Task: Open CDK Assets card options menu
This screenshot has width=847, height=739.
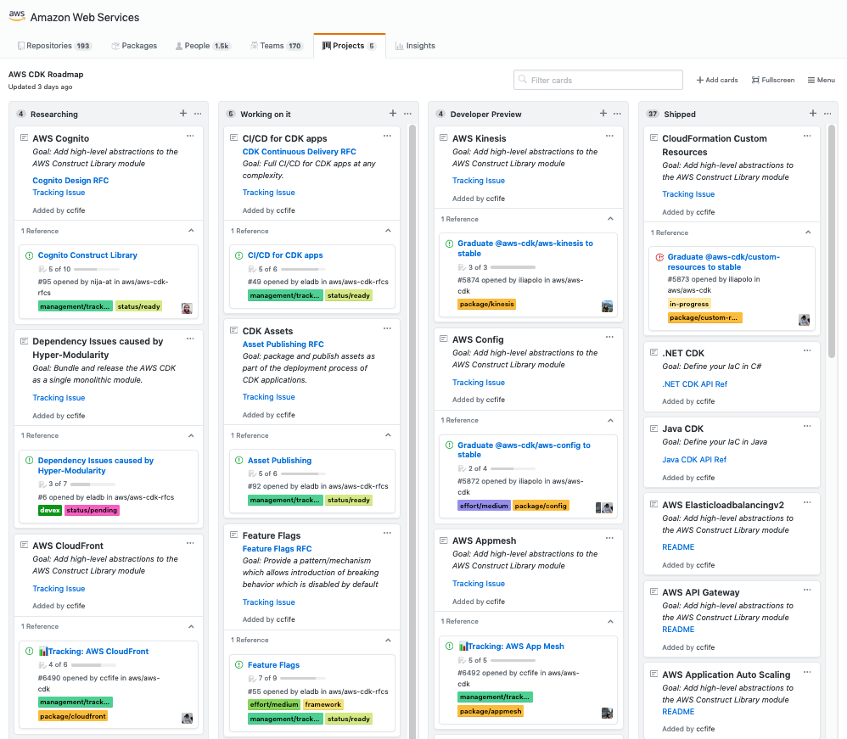Action: click(387, 328)
